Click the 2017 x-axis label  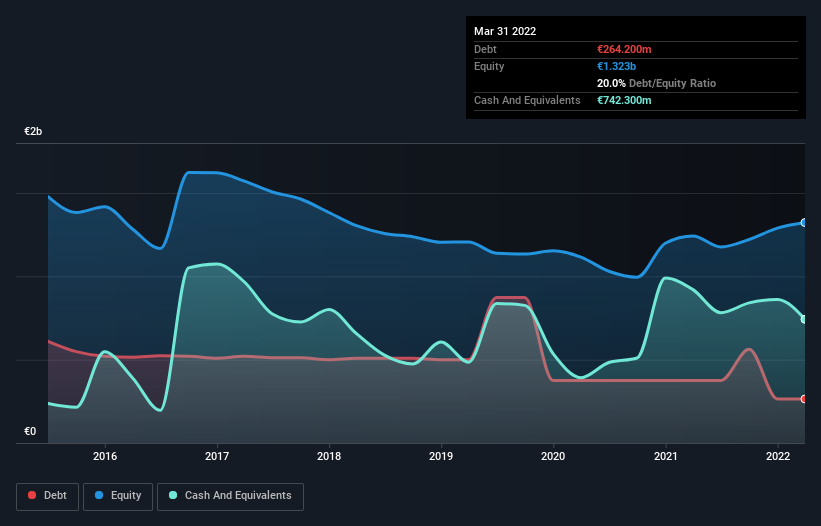point(217,456)
